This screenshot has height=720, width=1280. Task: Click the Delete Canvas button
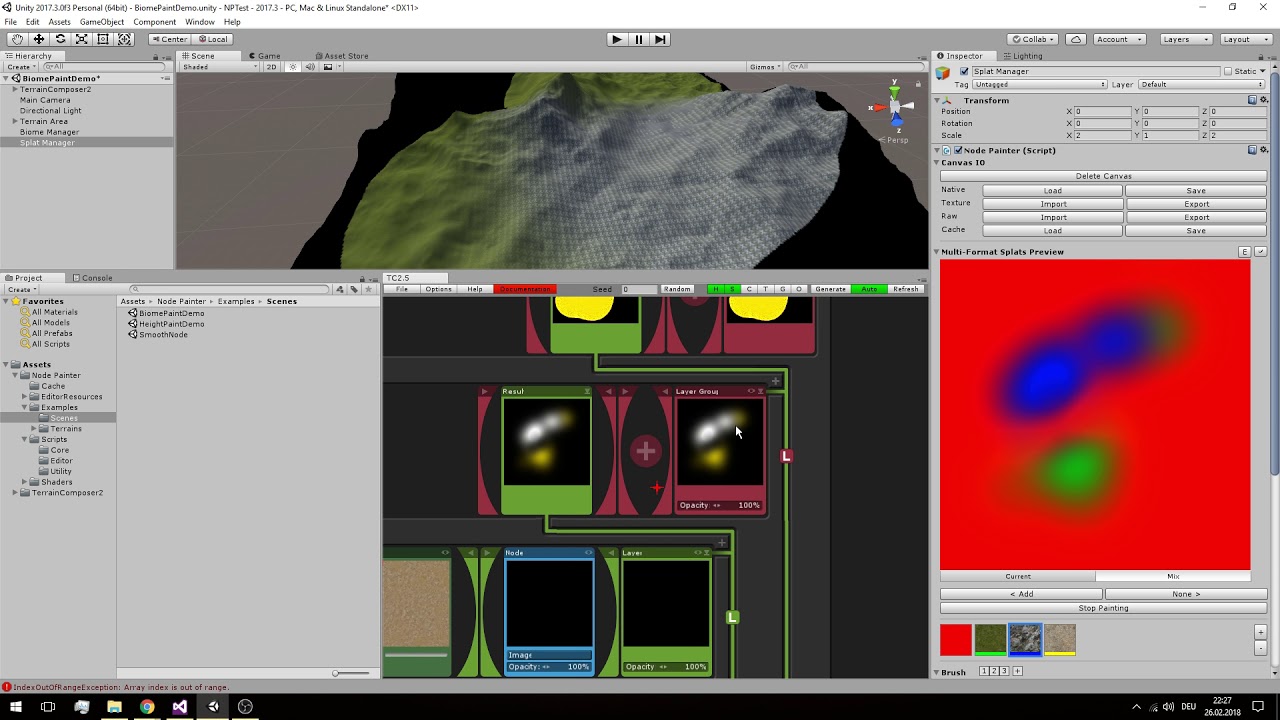coord(1104,176)
